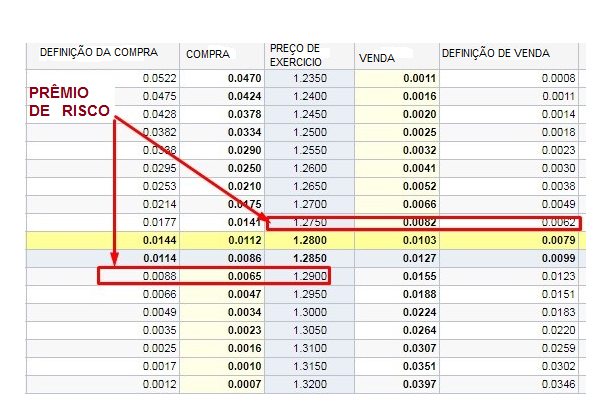
Task: Click the 0.0088 definição da compra cell
Action: 161,275
